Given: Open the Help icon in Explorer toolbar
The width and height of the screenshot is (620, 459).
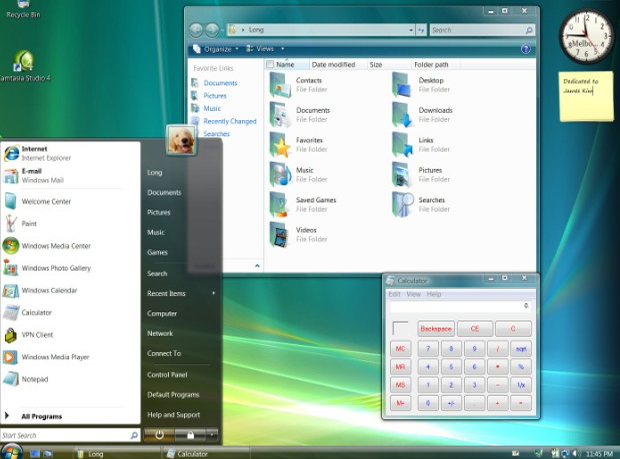Looking at the screenshot, I should pyautogui.click(x=525, y=49).
